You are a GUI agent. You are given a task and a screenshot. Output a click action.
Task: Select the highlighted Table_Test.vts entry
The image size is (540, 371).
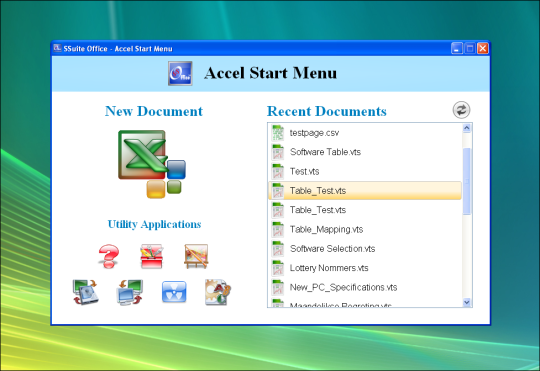365,190
